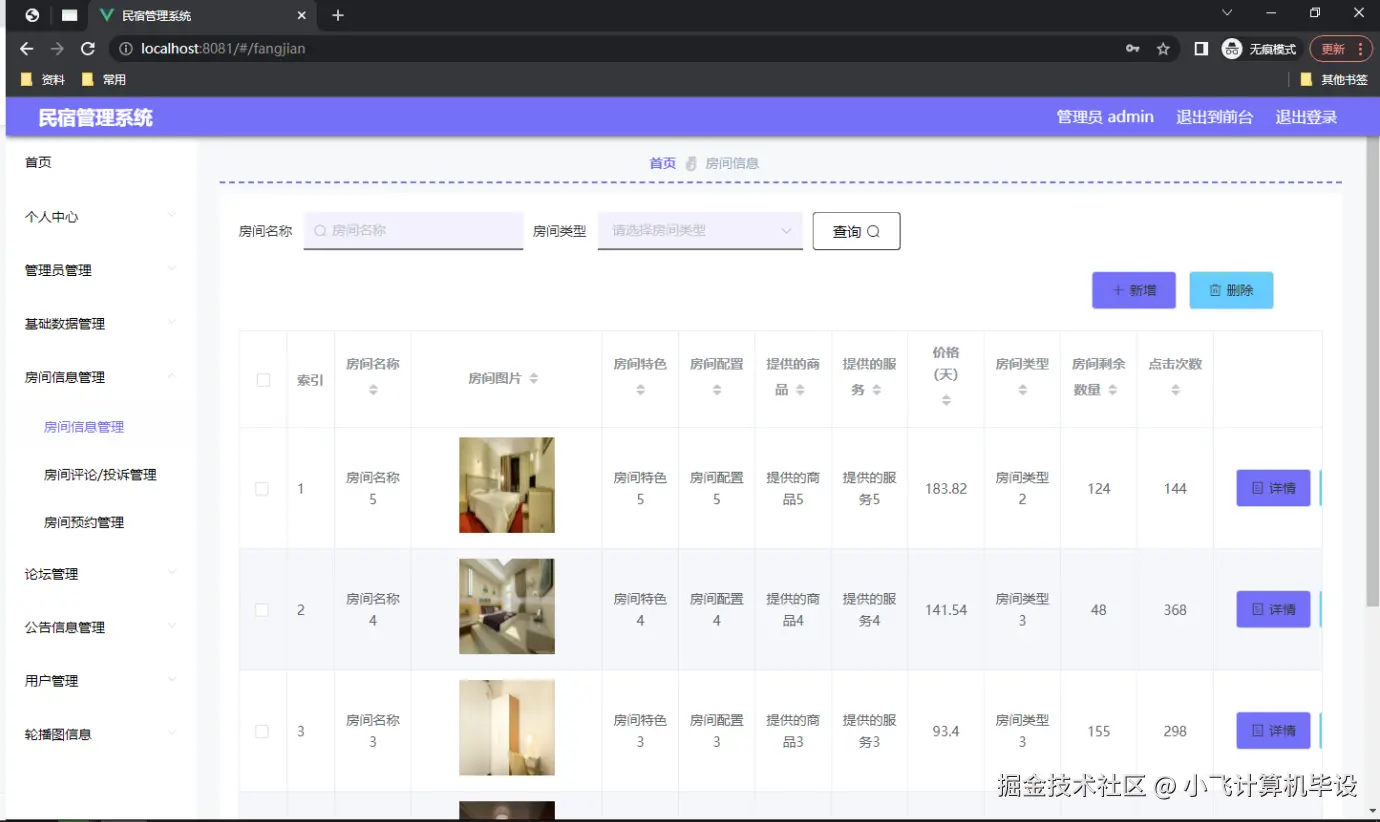This screenshot has height=822, width=1380.
Task: Open the 资料 bookmark folder
Action: (43, 79)
